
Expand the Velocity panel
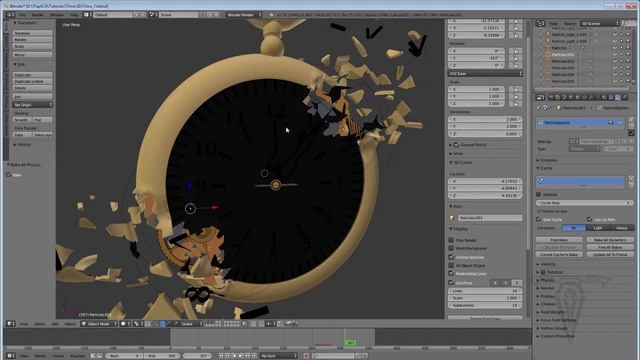[x=546, y=264]
